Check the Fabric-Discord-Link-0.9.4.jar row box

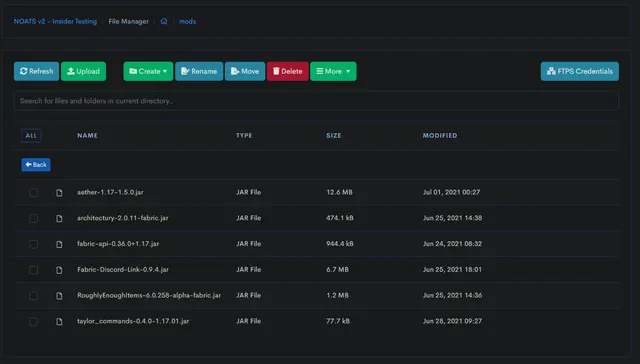click(33, 270)
